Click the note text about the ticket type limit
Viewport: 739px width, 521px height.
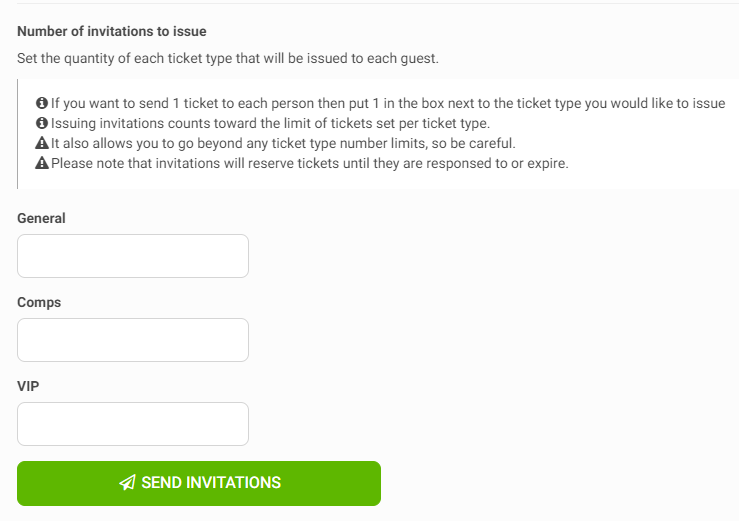tap(271, 124)
